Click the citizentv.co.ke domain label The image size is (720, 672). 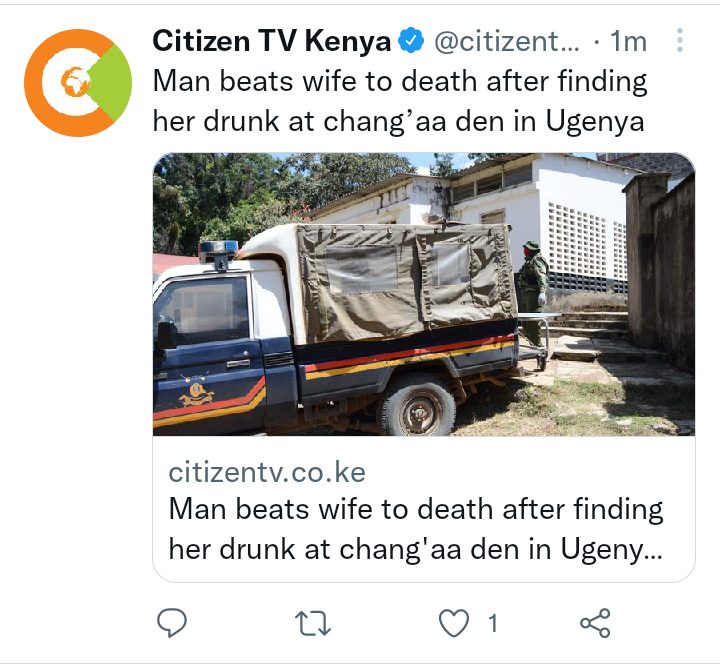point(267,472)
